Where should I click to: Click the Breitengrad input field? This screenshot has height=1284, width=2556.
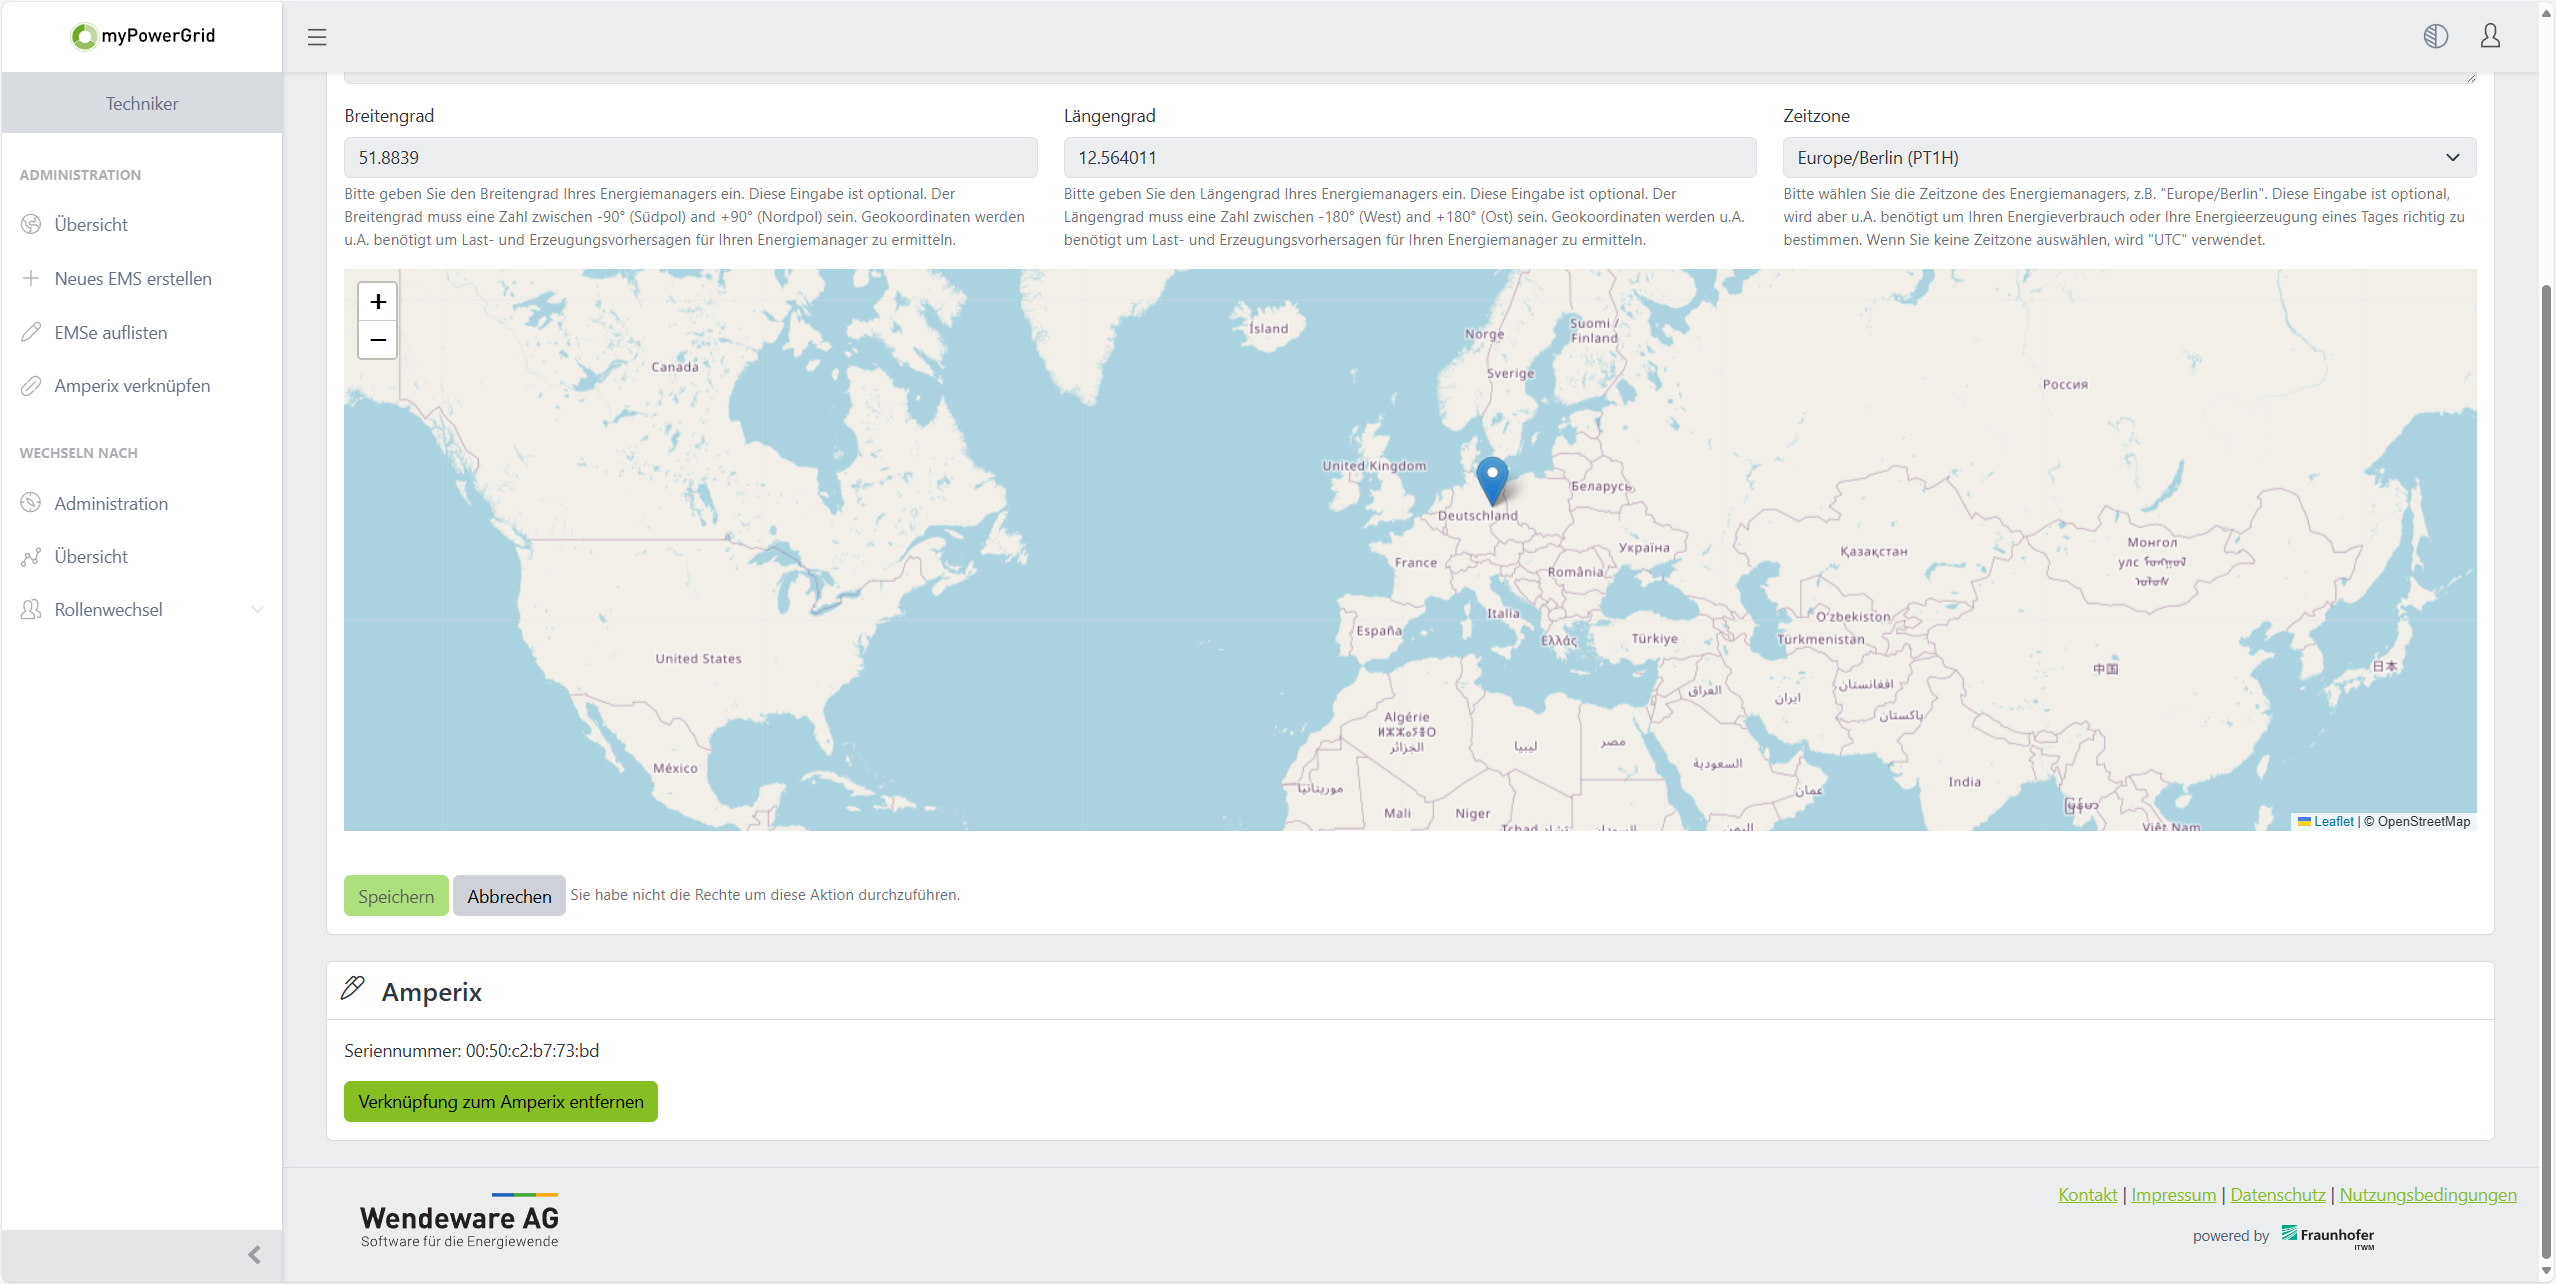click(690, 158)
